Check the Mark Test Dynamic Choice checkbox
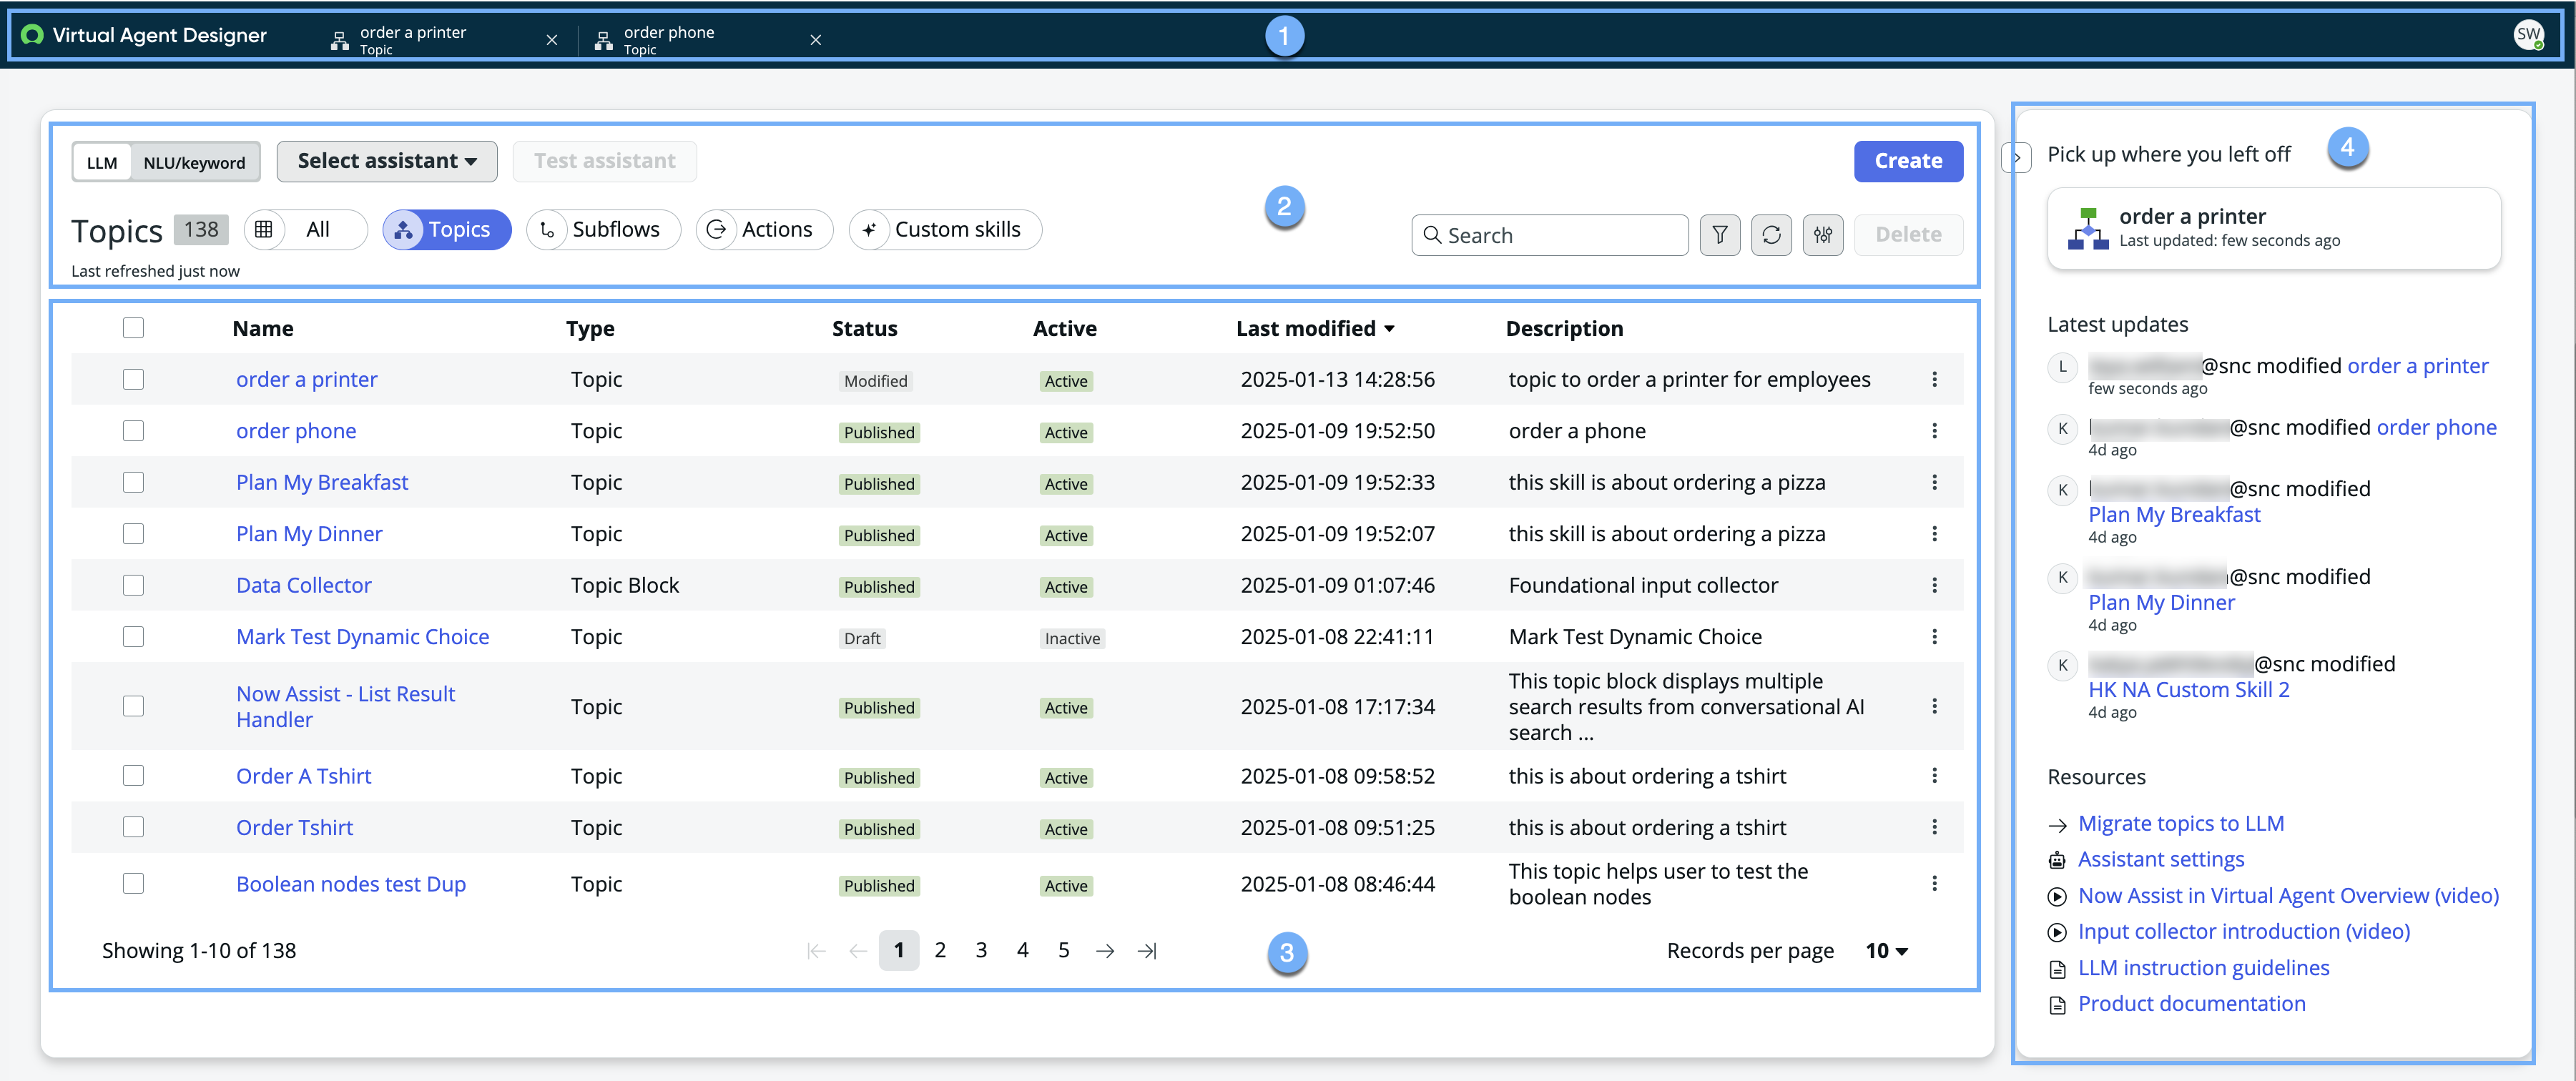2576x1081 pixels. [x=133, y=637]
